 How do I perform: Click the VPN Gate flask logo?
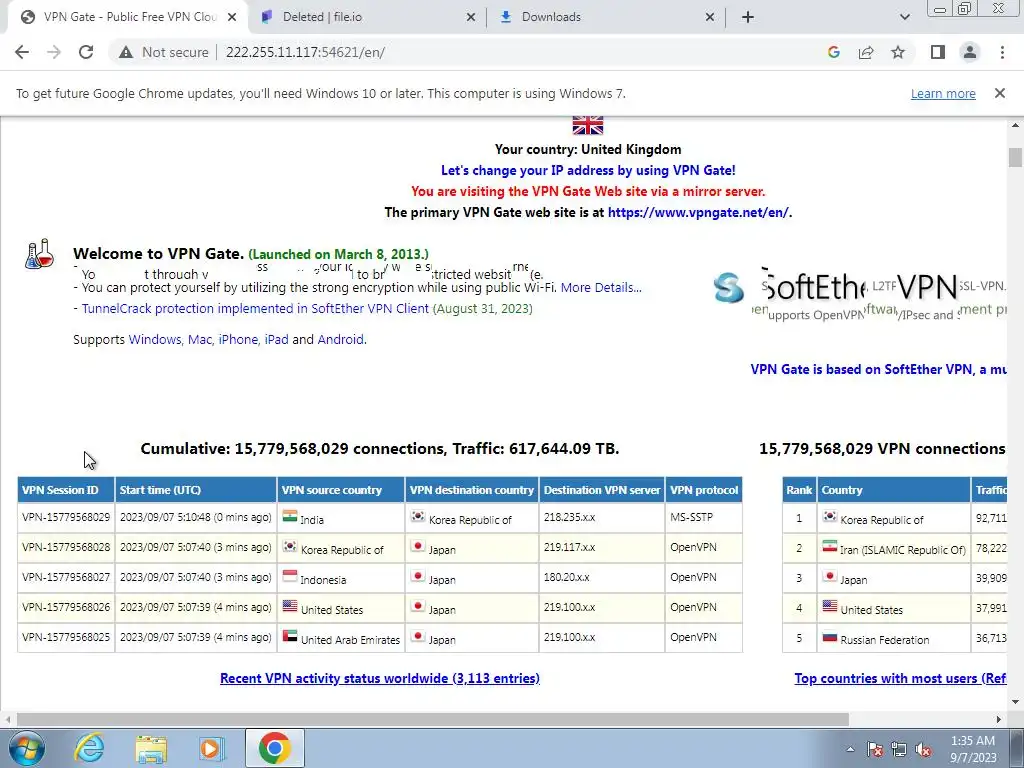(39, 253)
